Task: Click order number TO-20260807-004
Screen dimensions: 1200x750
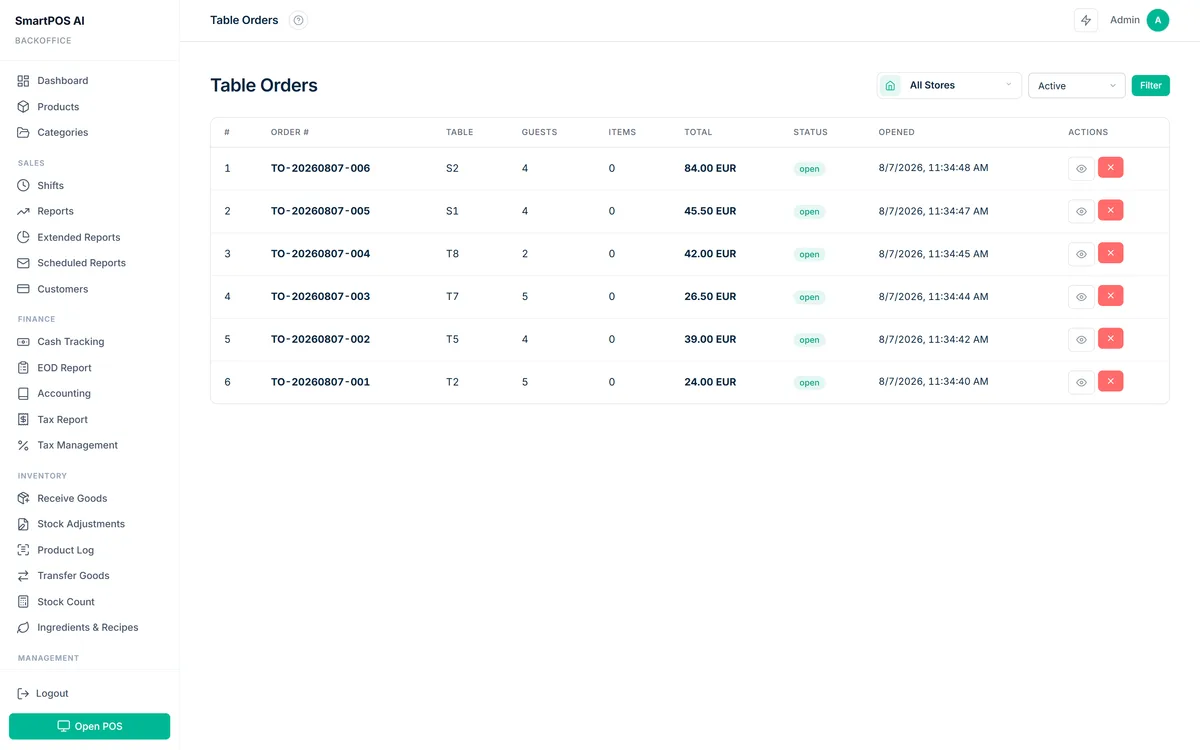Action: [320, 254]
